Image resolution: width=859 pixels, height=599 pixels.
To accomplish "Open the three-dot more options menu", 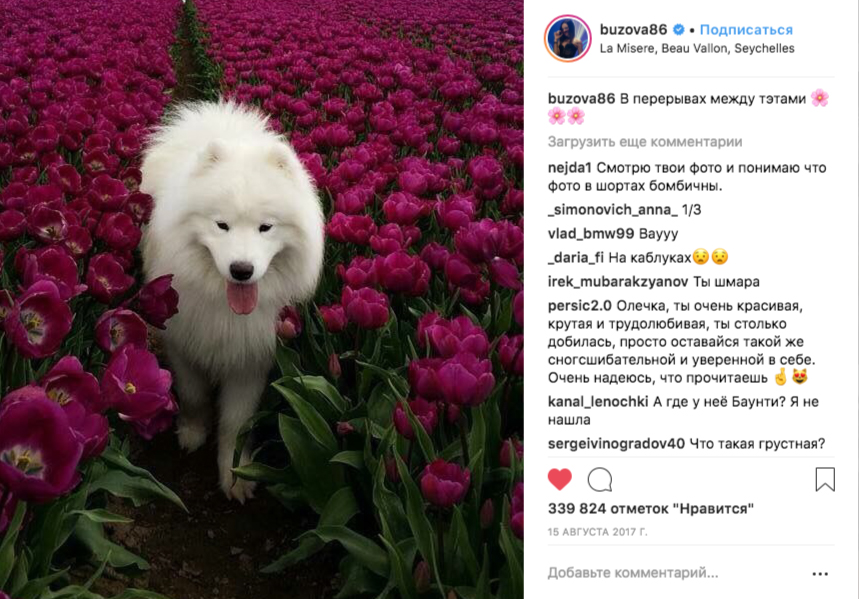I will pos(820,574).
